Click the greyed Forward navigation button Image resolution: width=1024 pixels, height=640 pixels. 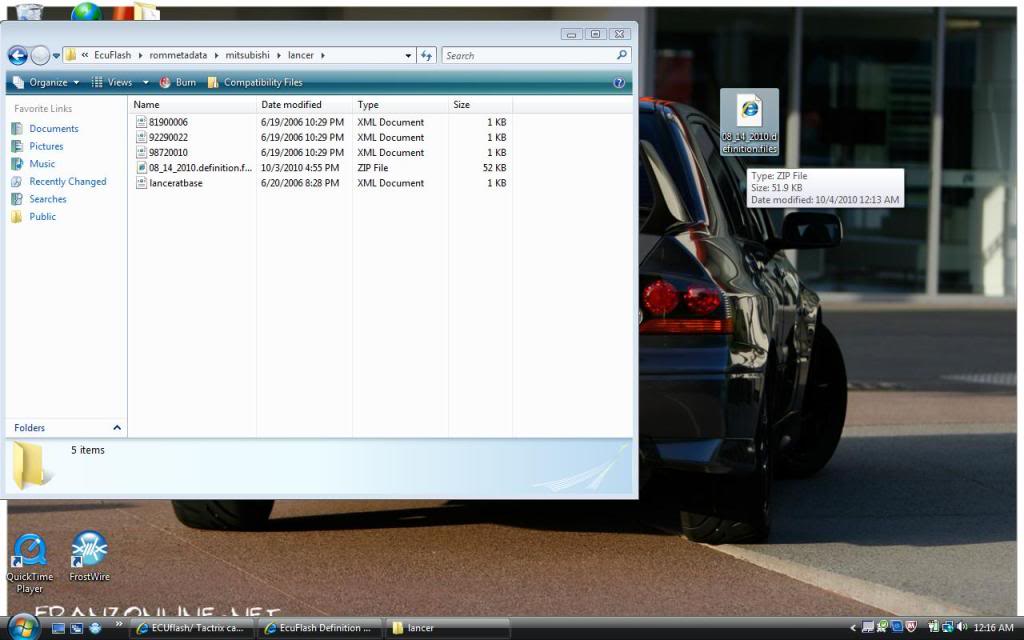coord(40,56)
